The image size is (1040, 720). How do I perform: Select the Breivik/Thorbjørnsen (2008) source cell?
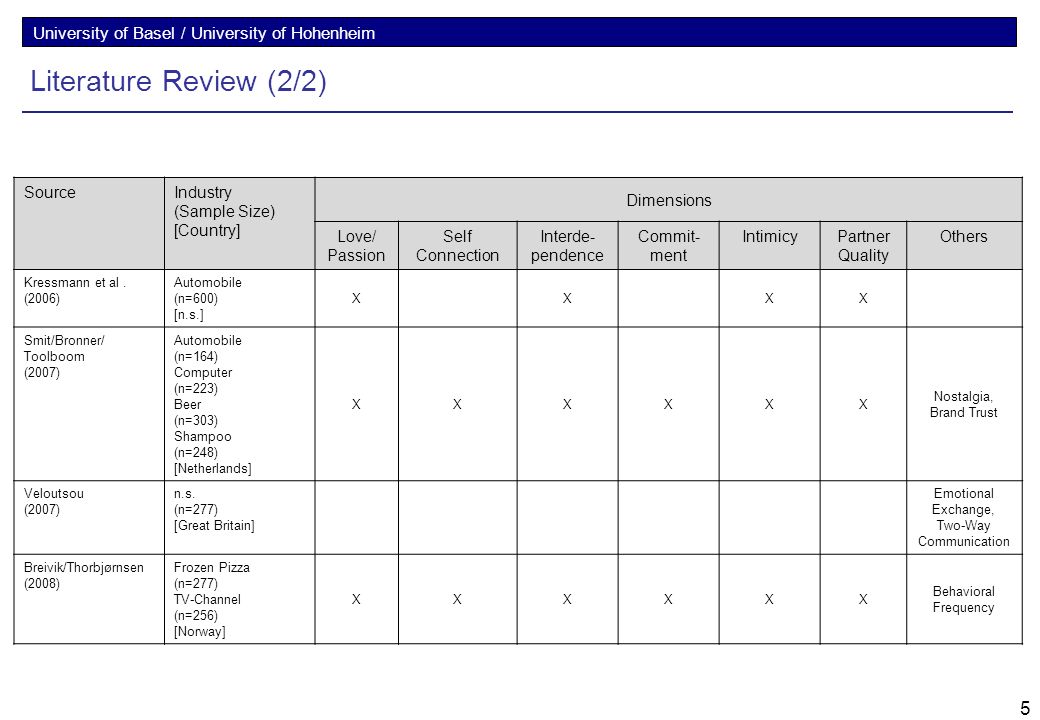(x=89, y=599)
